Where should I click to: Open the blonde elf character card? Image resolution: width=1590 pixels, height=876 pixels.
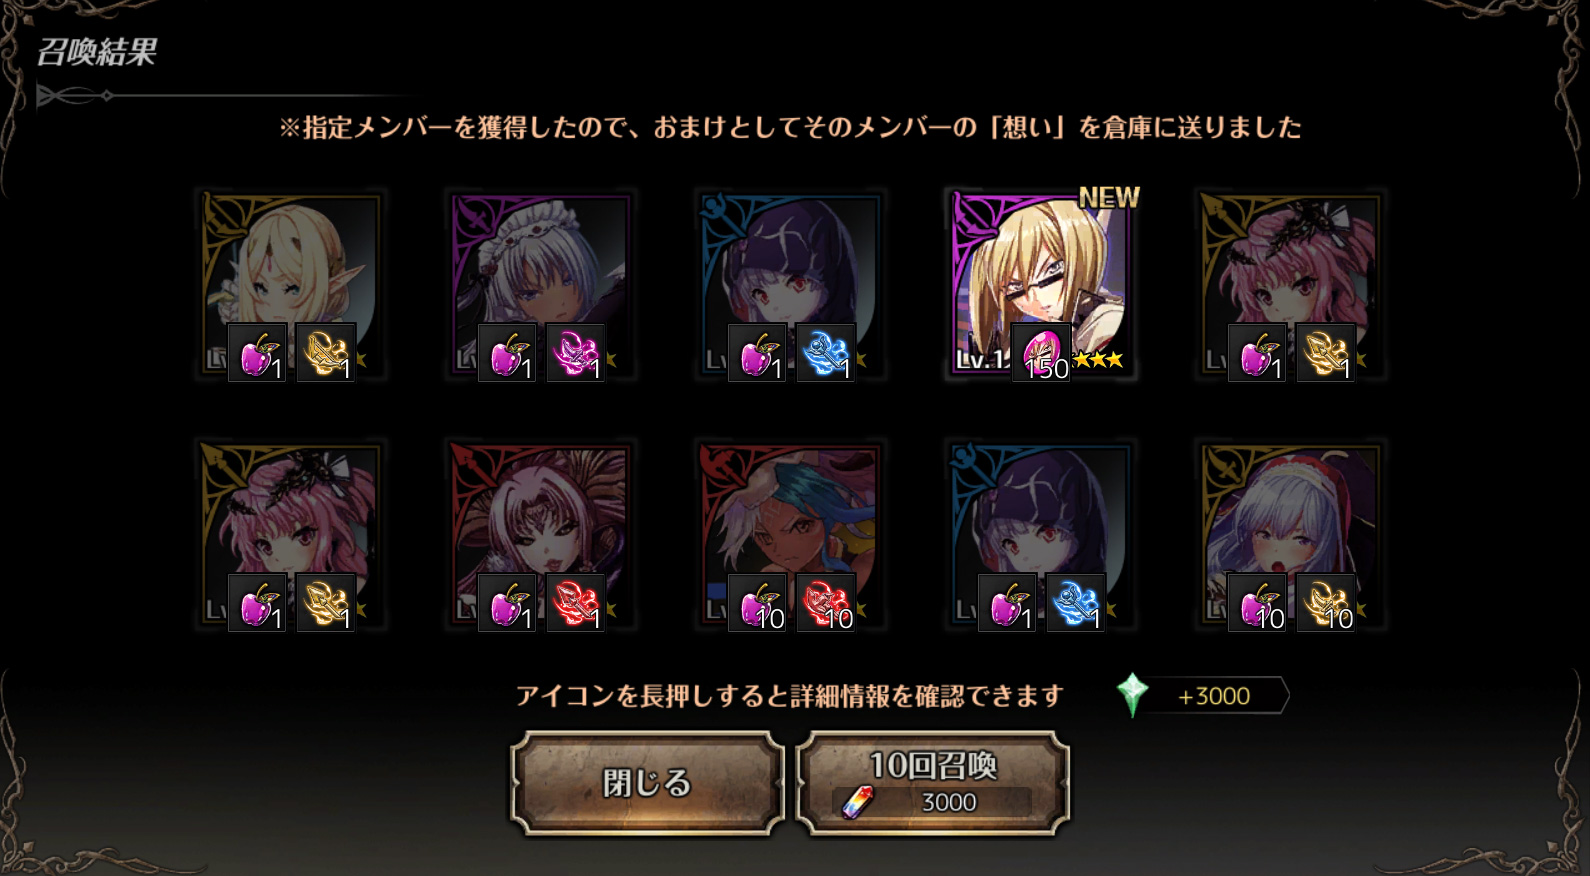[290, 284]
